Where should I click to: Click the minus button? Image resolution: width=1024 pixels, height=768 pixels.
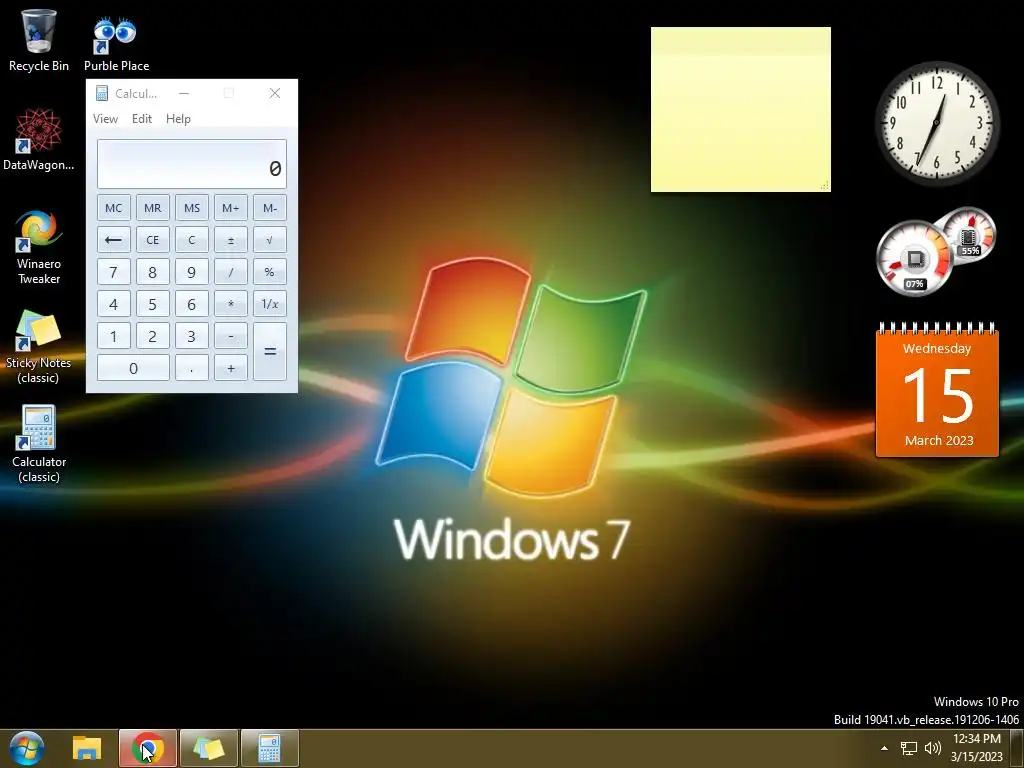tap(231, 336)
